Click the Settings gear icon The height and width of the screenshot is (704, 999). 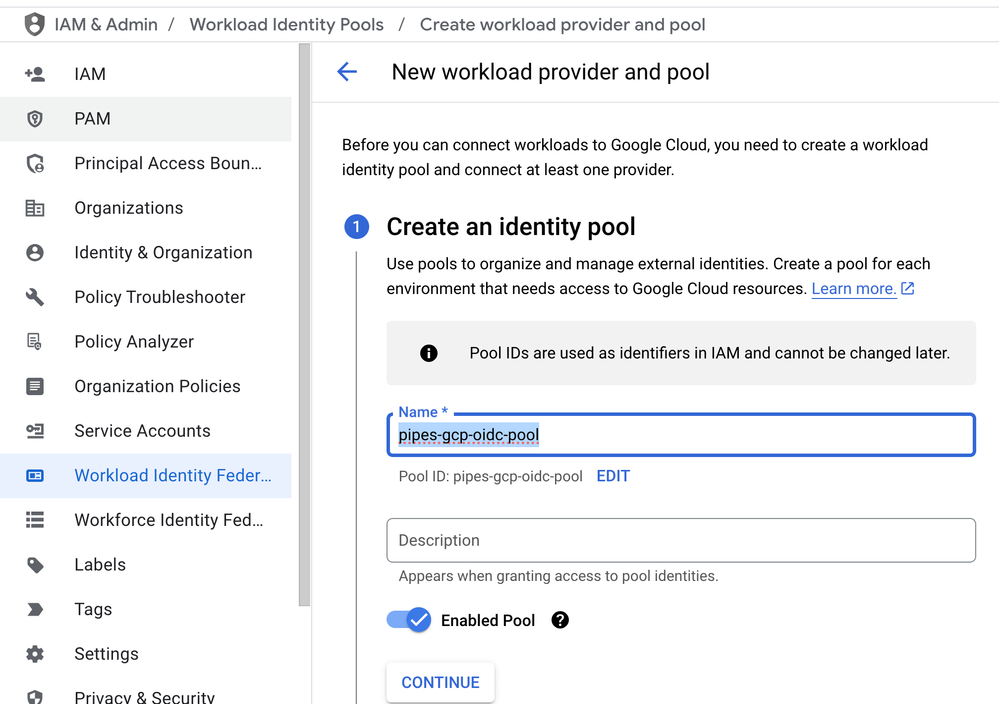pos(34,654)
